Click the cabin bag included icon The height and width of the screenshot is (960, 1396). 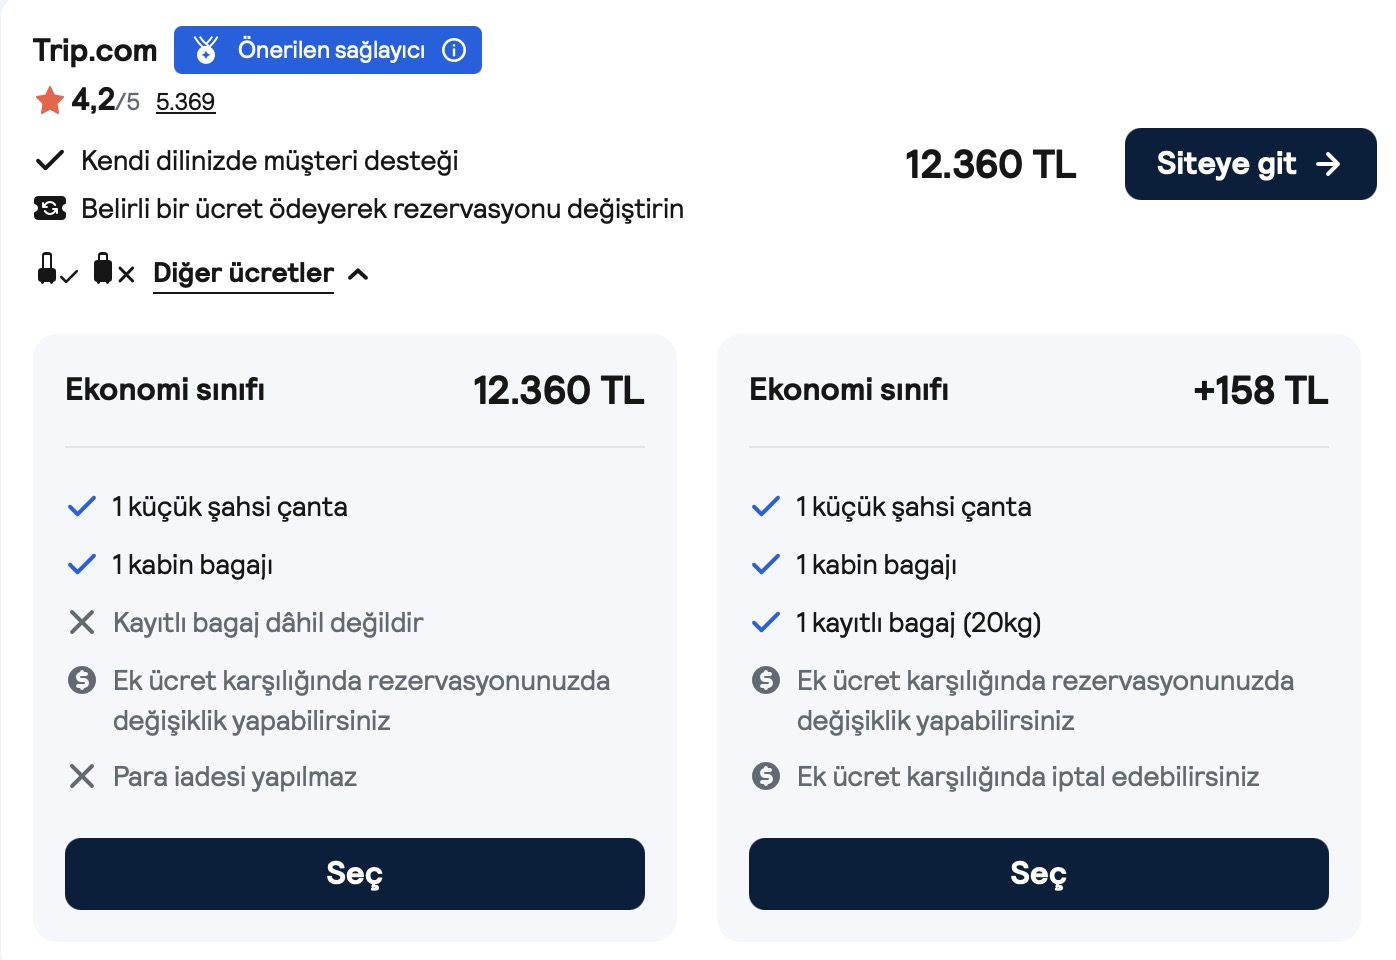56,270
